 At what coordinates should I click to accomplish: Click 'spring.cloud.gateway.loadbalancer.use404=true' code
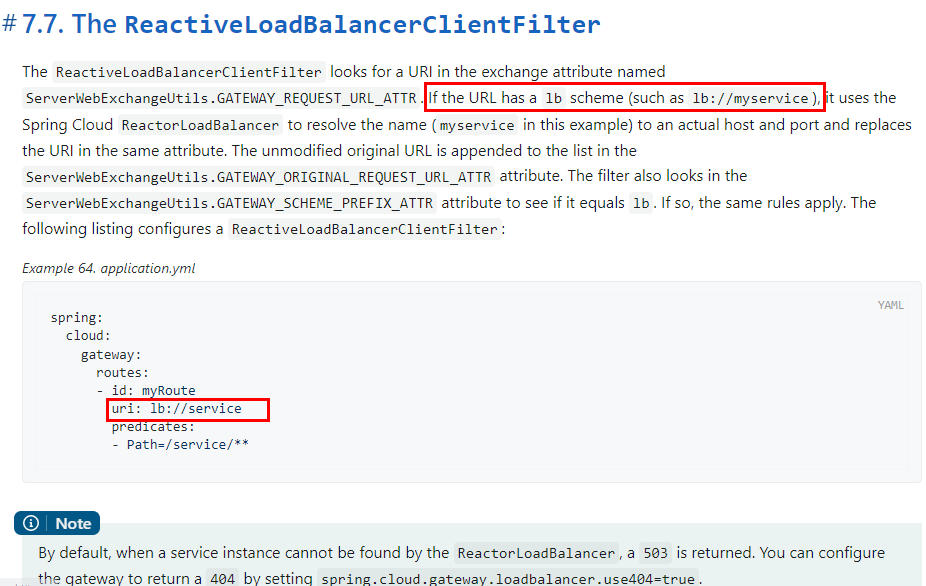point(508,578)
